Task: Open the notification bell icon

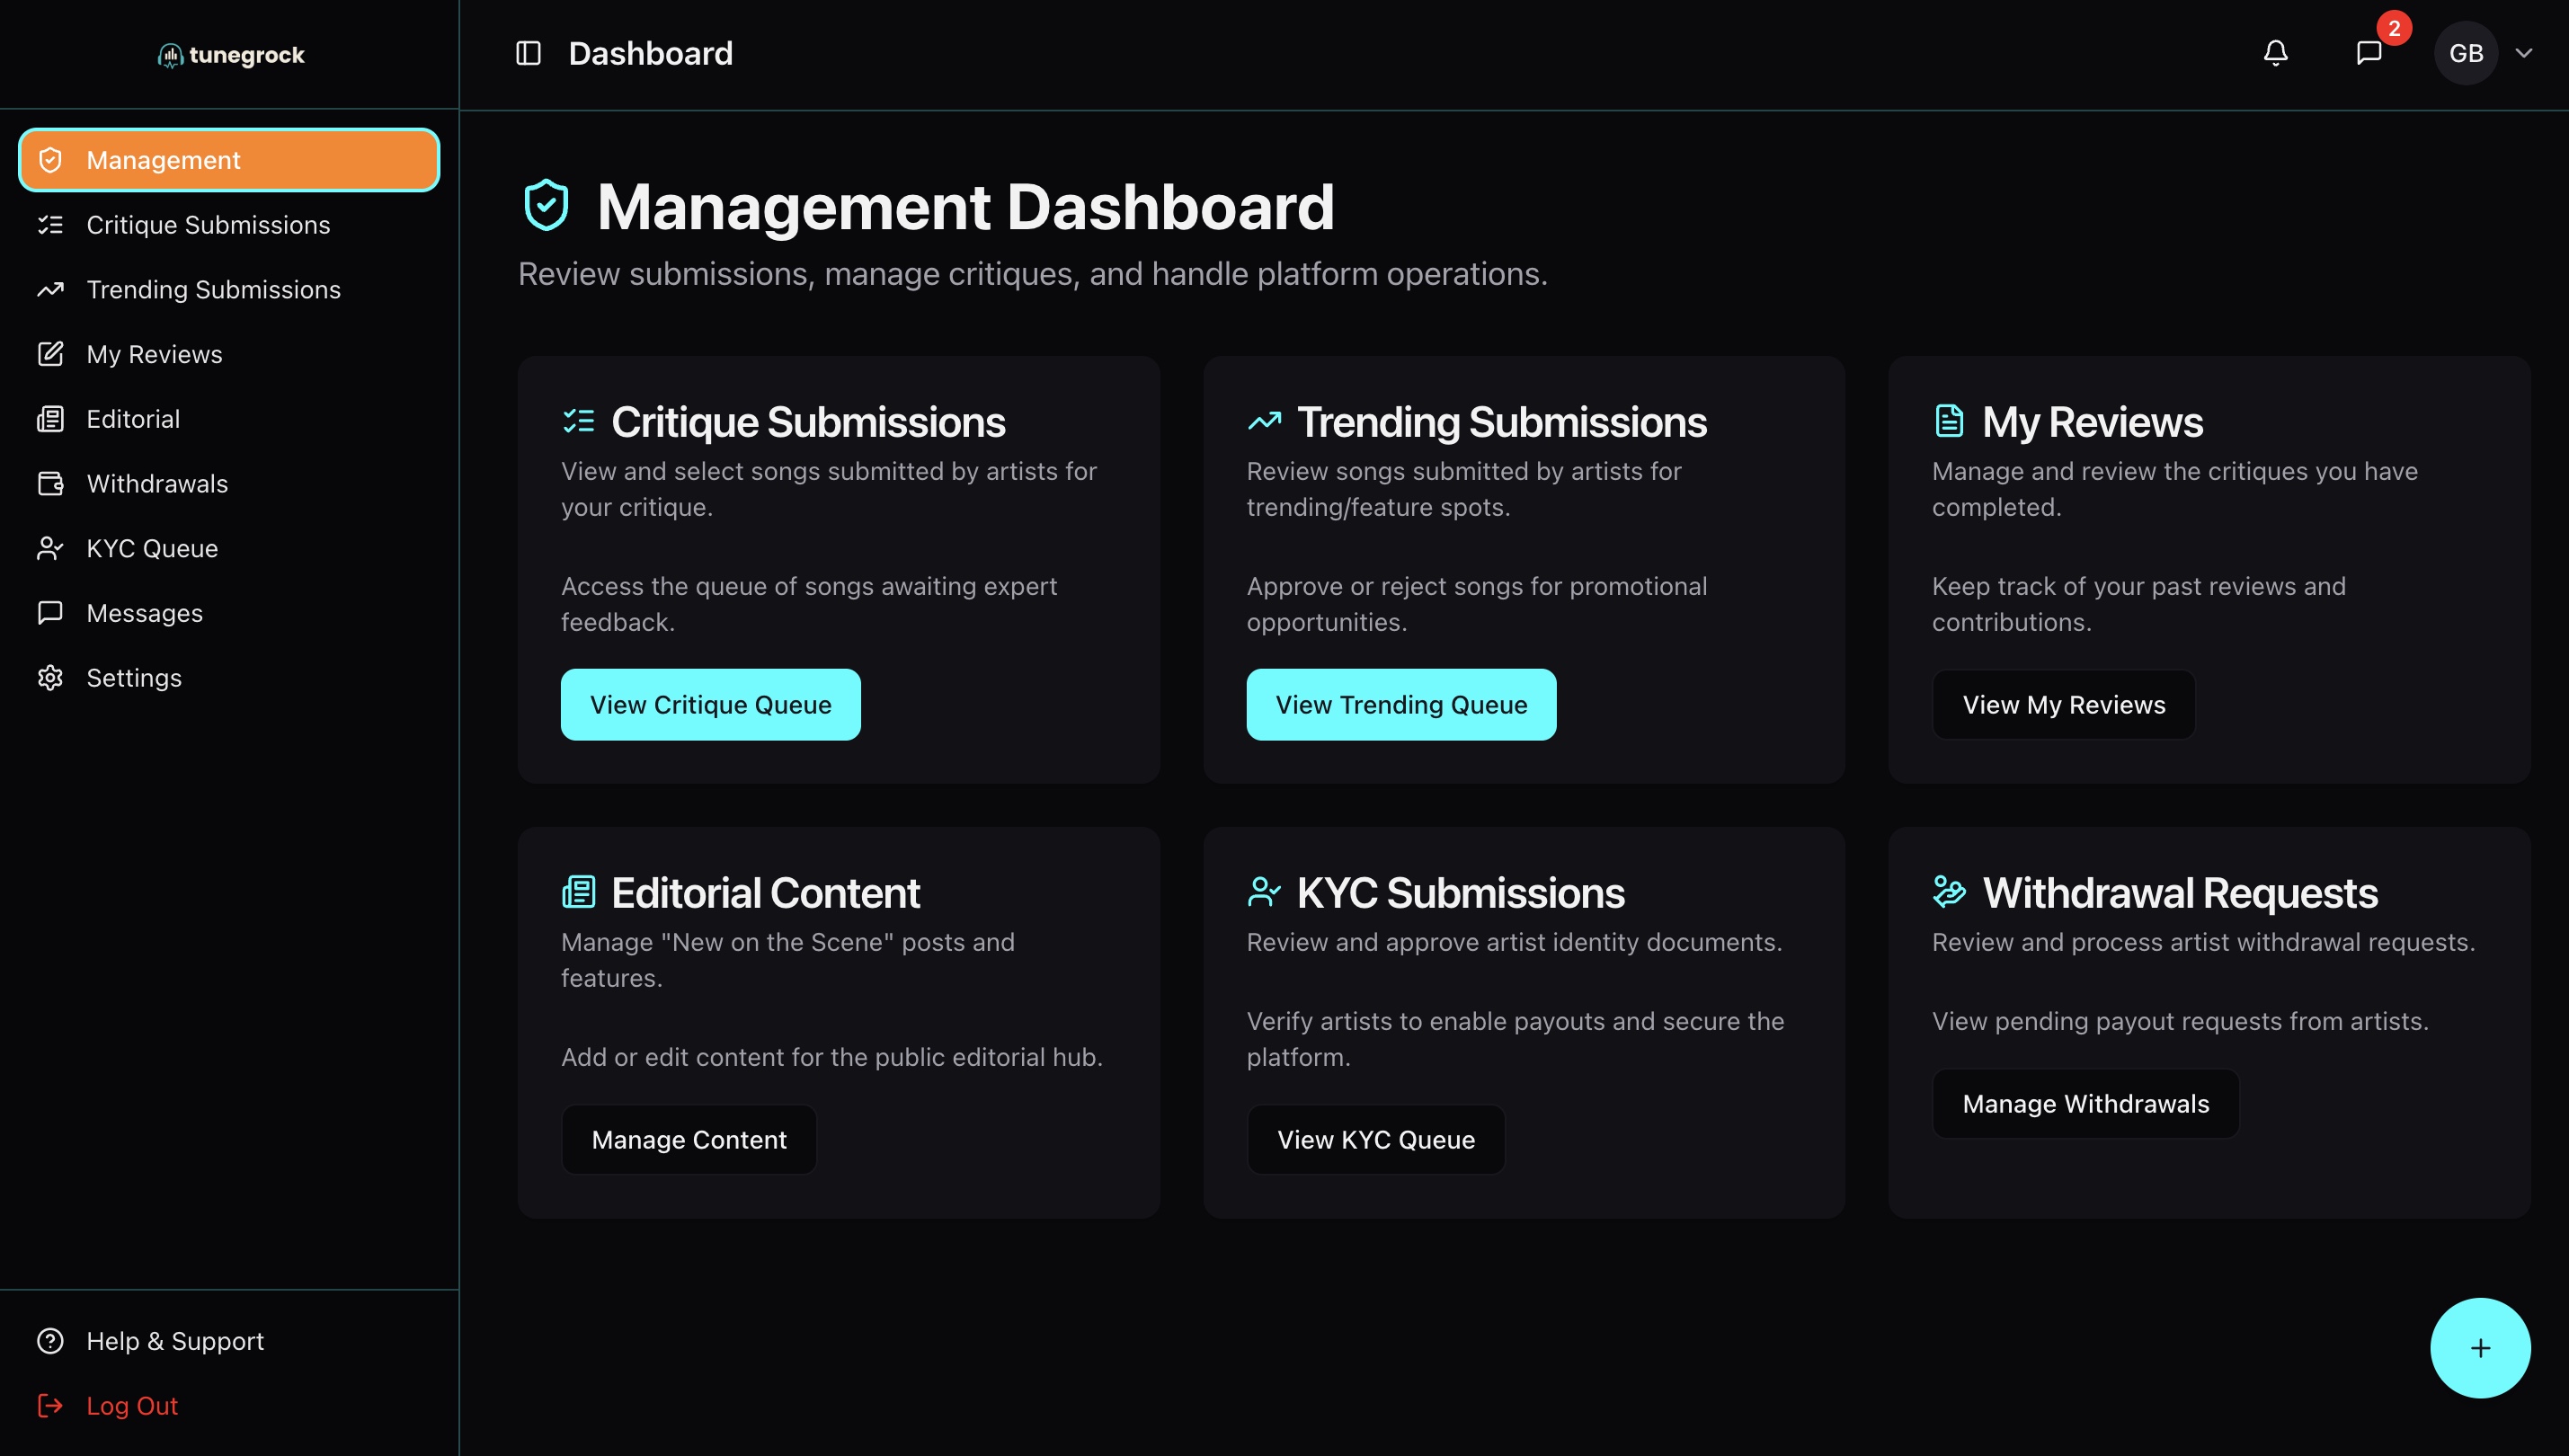Action: point(2275,53)
